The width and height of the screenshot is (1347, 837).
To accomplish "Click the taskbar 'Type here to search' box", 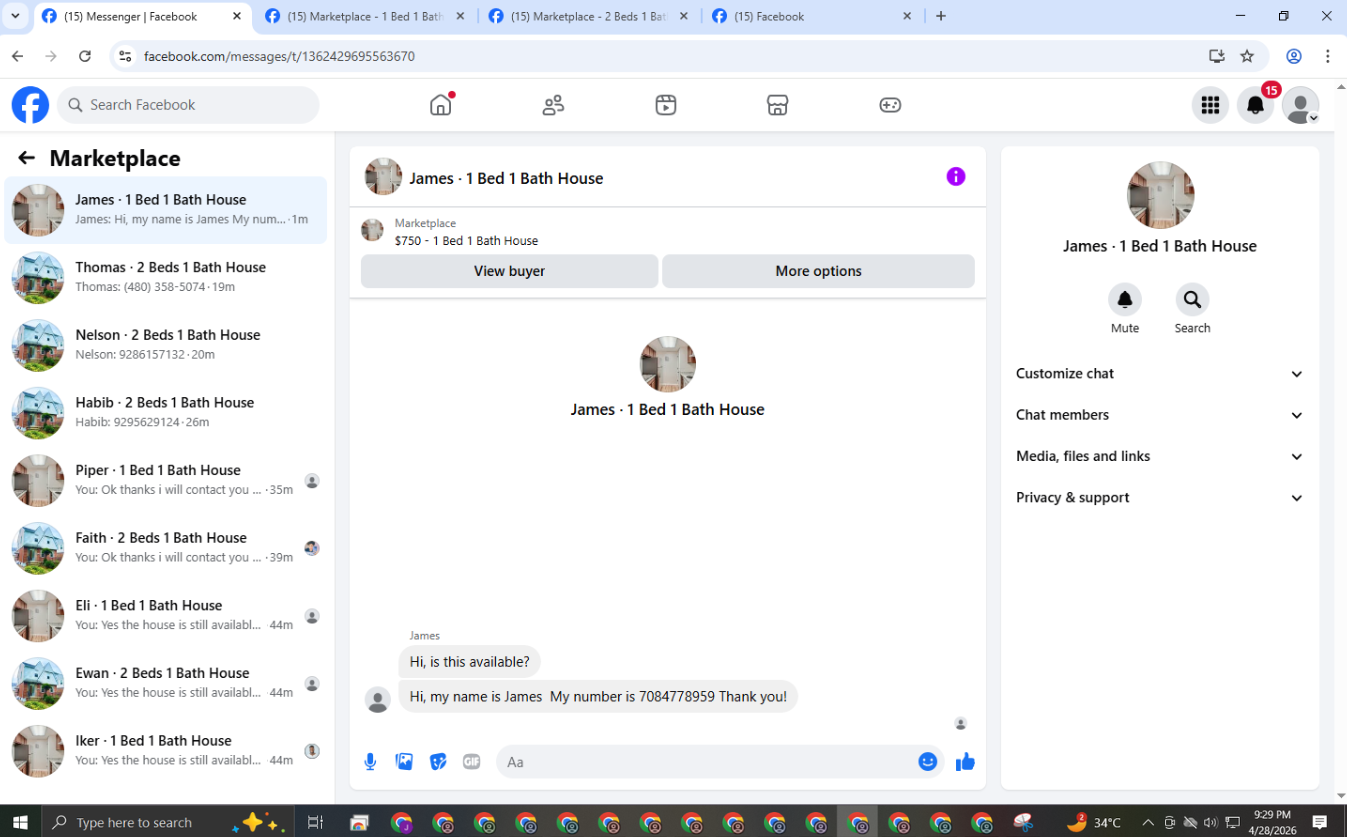I will [170, 822].
